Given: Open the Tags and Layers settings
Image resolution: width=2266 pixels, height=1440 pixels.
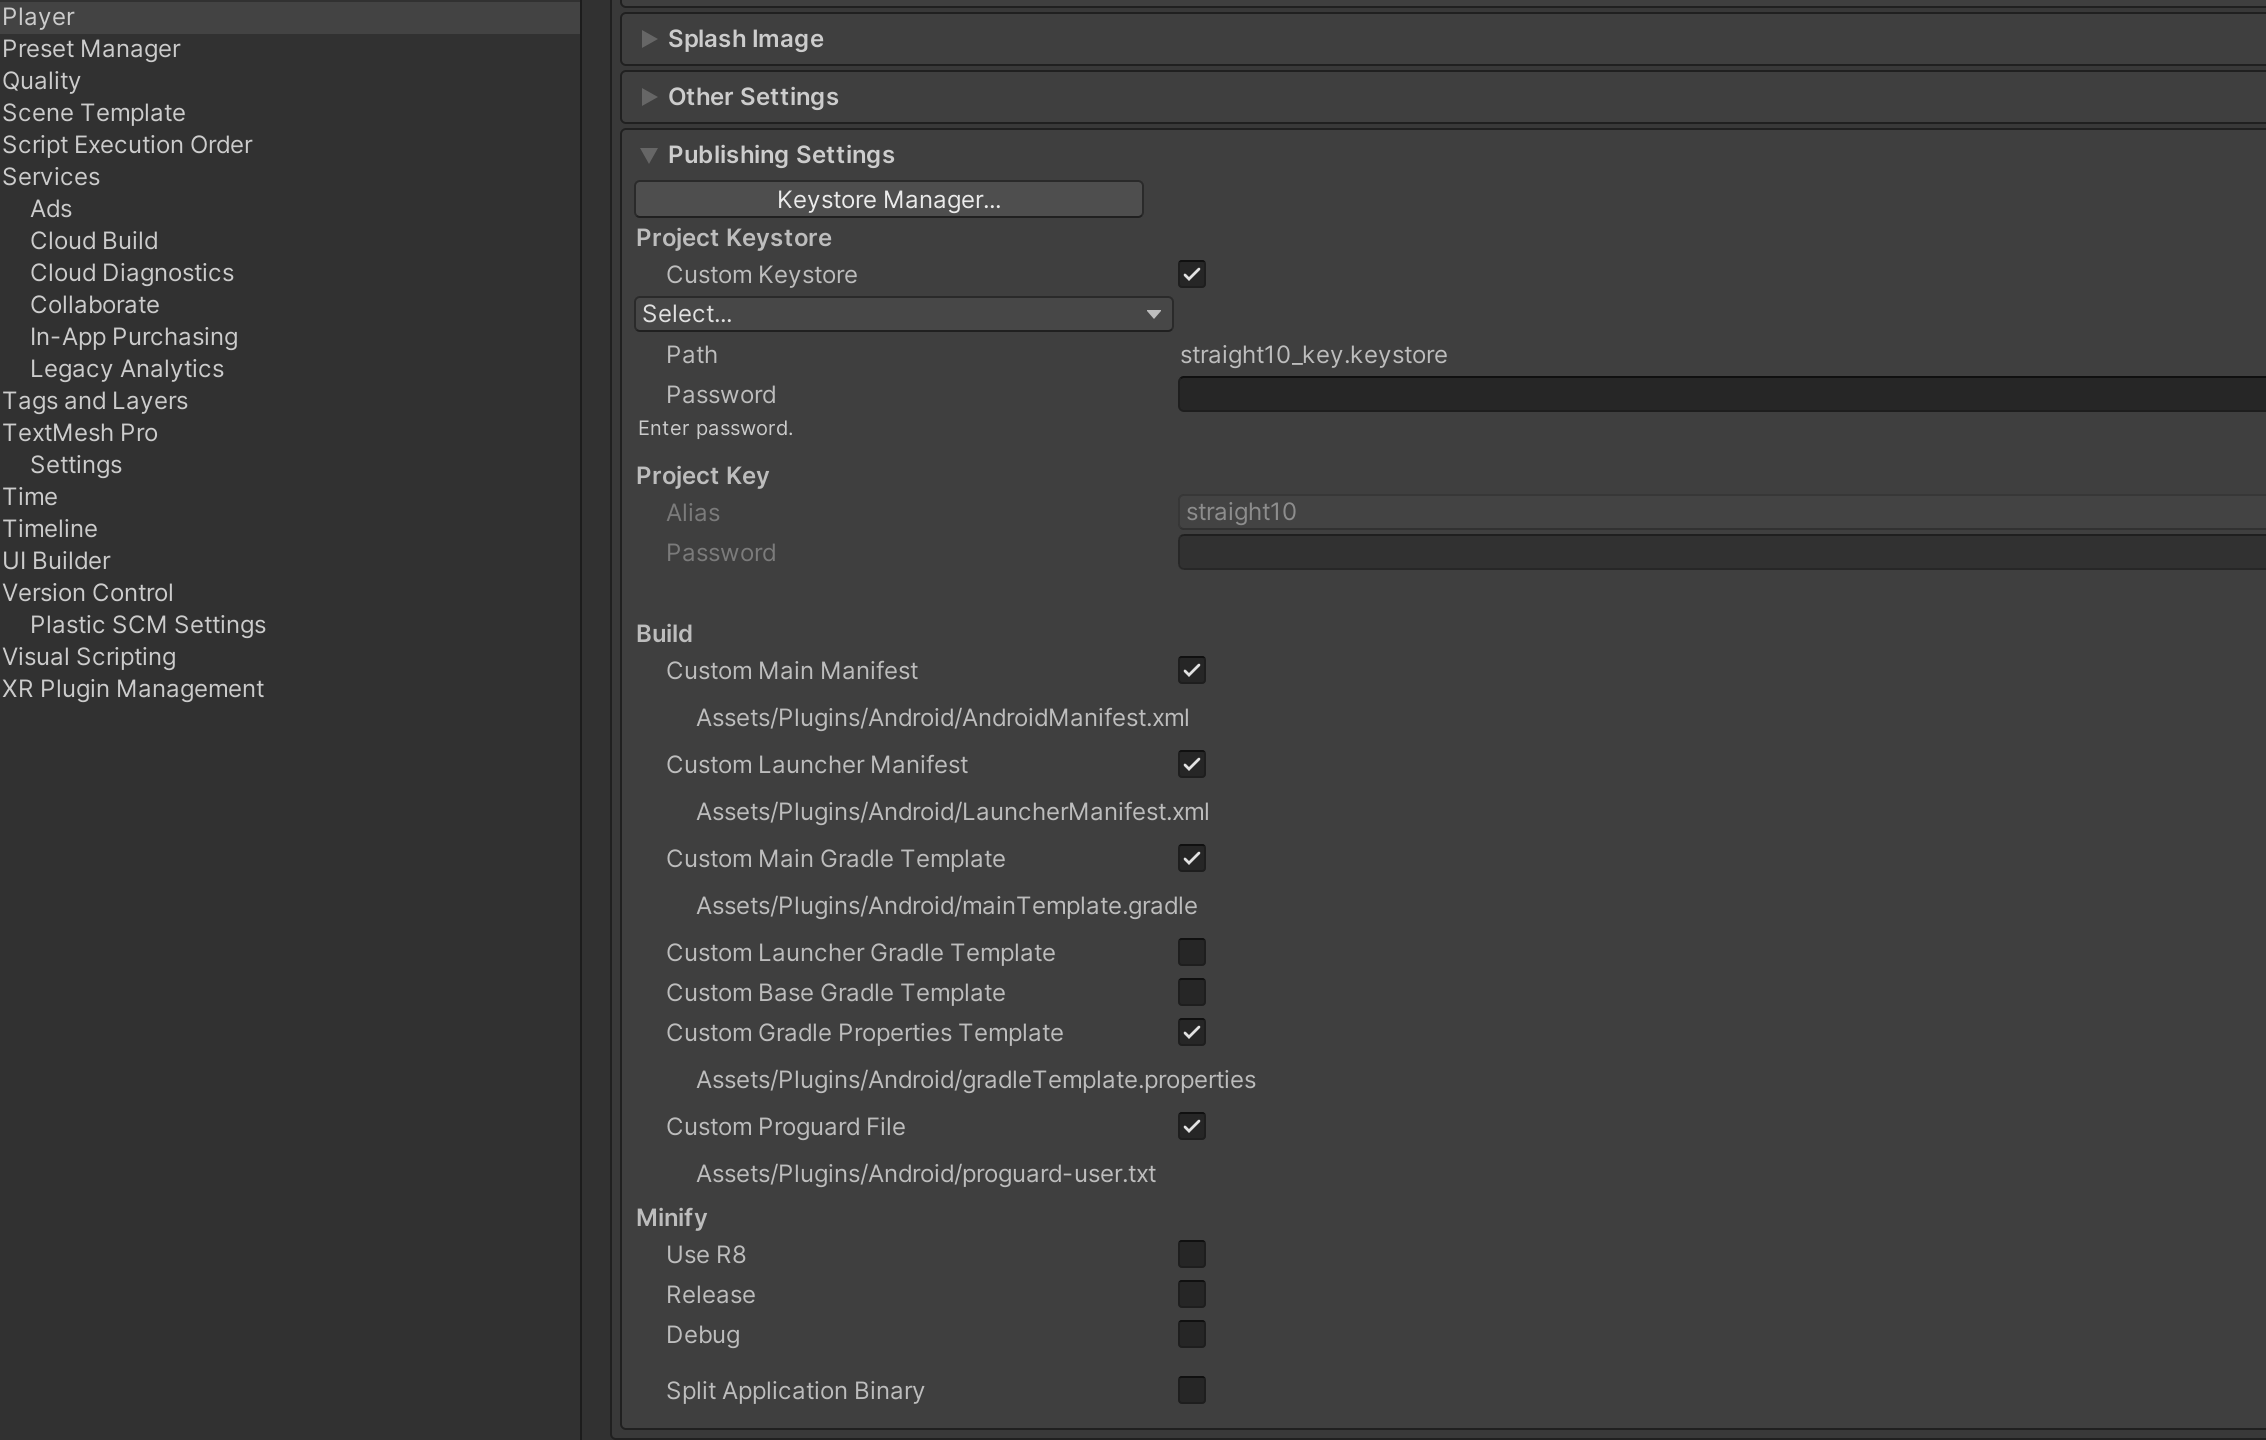Looking at the screenshot, I should click(x=95, y=401).
